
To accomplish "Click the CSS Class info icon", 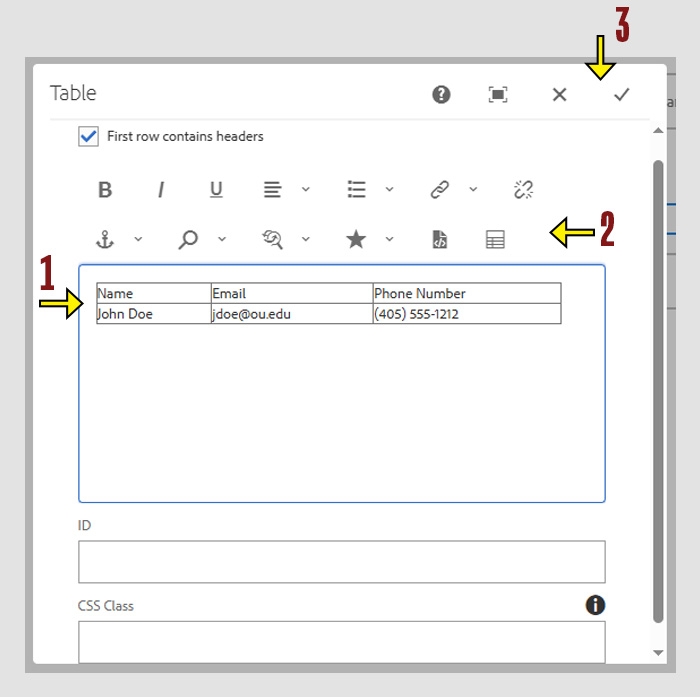I will [595, 605].
